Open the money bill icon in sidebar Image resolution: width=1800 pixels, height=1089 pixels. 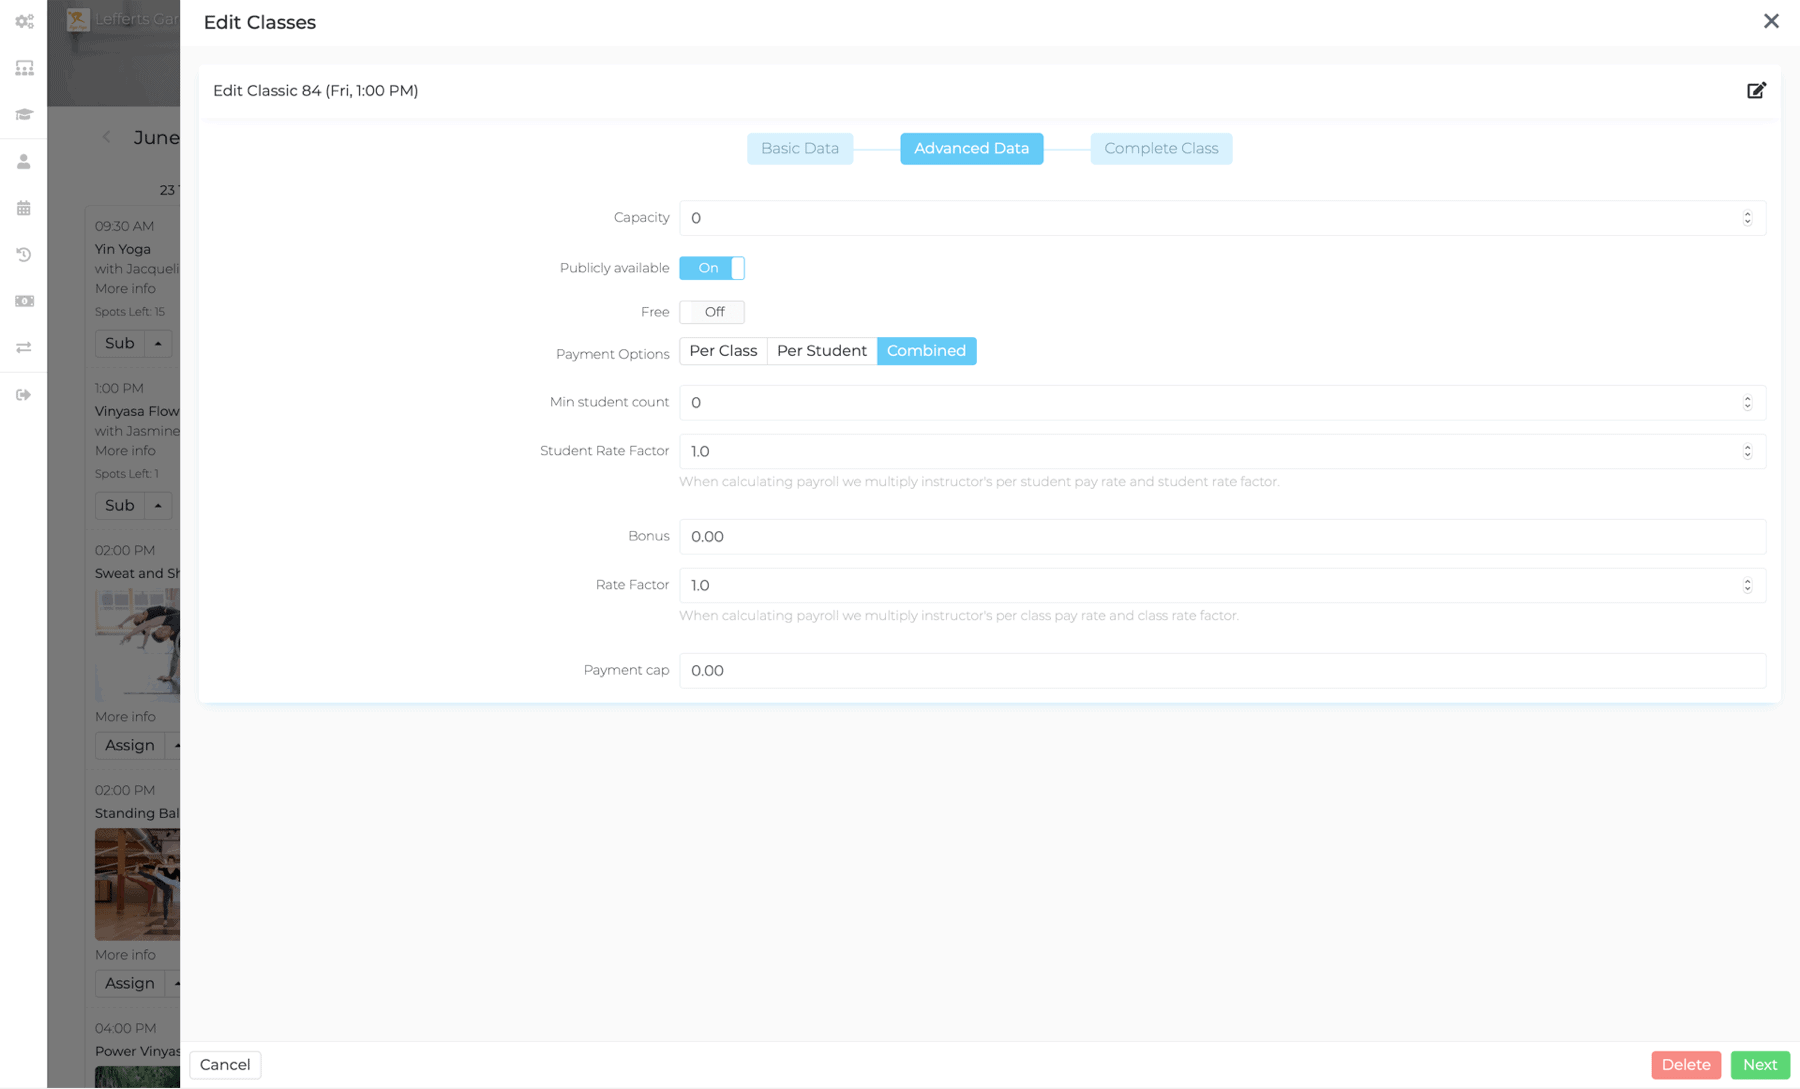[x=24, y=301]
